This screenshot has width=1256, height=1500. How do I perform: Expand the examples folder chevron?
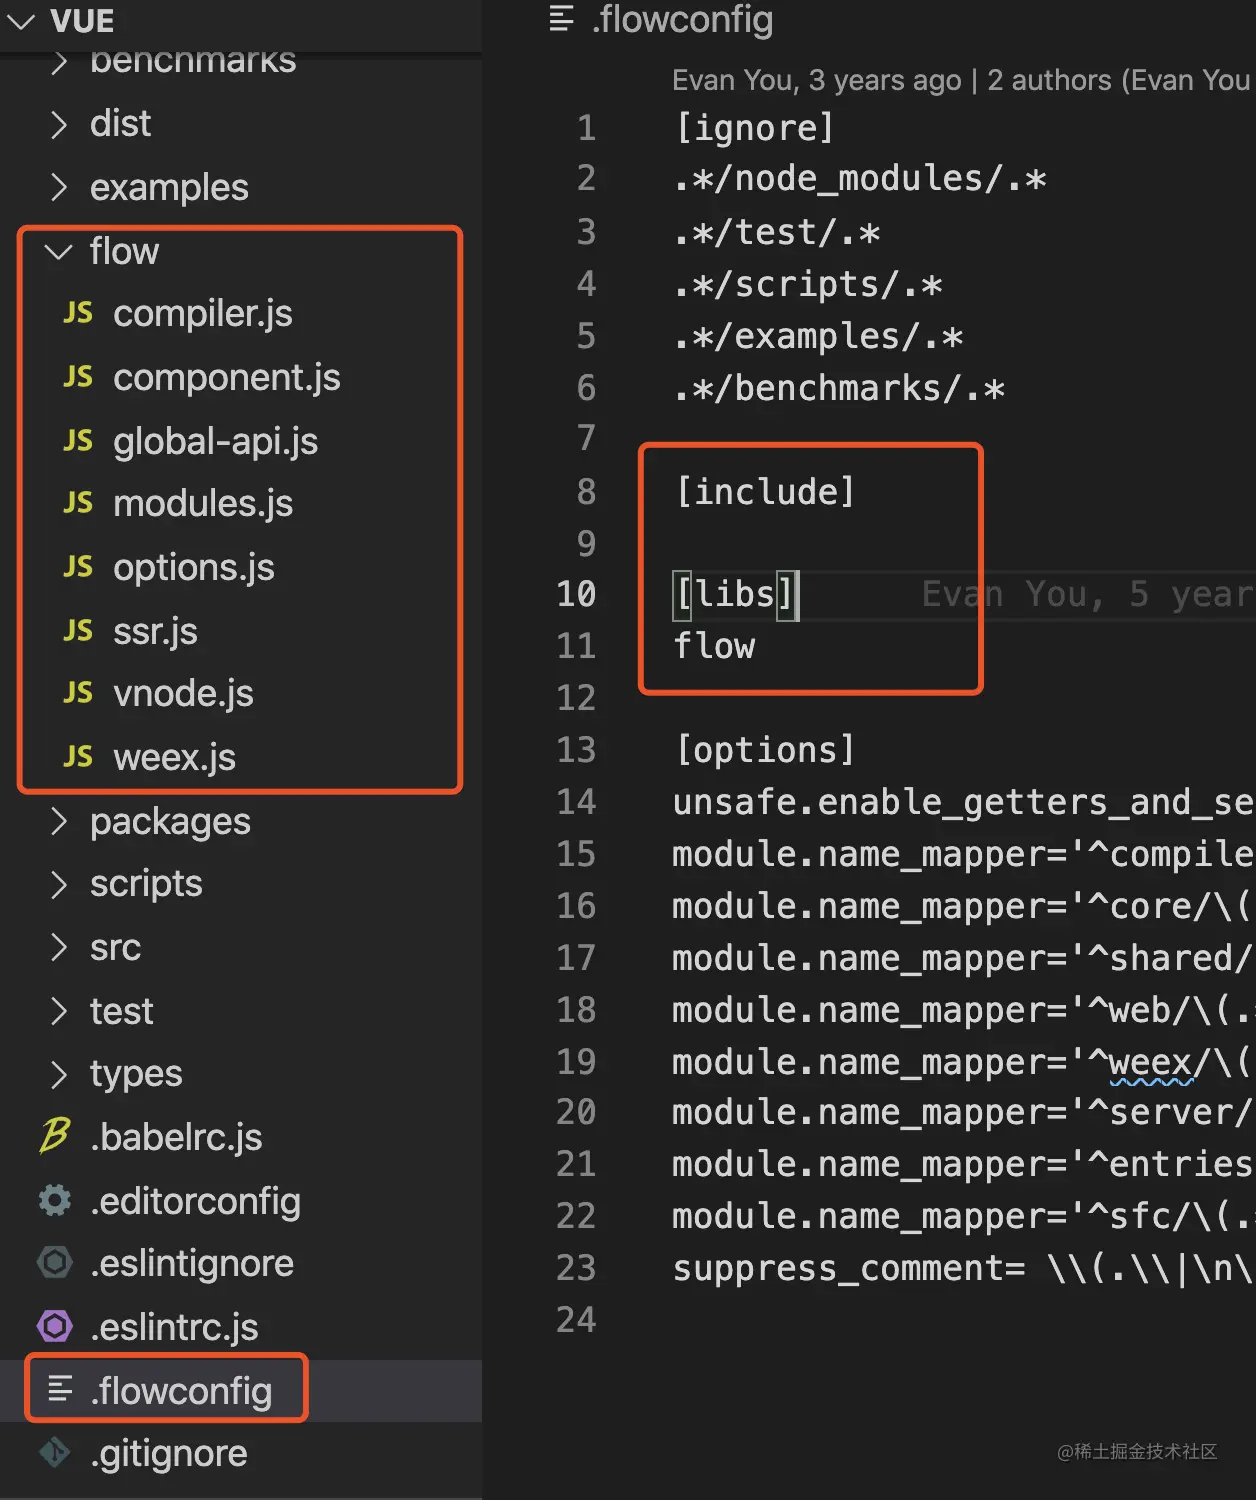tap(59, 188)
